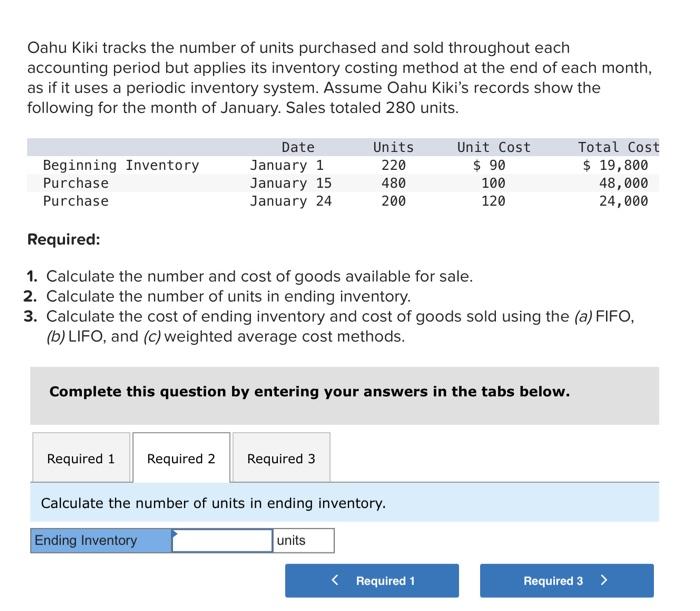Open the Required 3 tab
The height and width of the screenshot is (611, 700).
pos(281,459)
